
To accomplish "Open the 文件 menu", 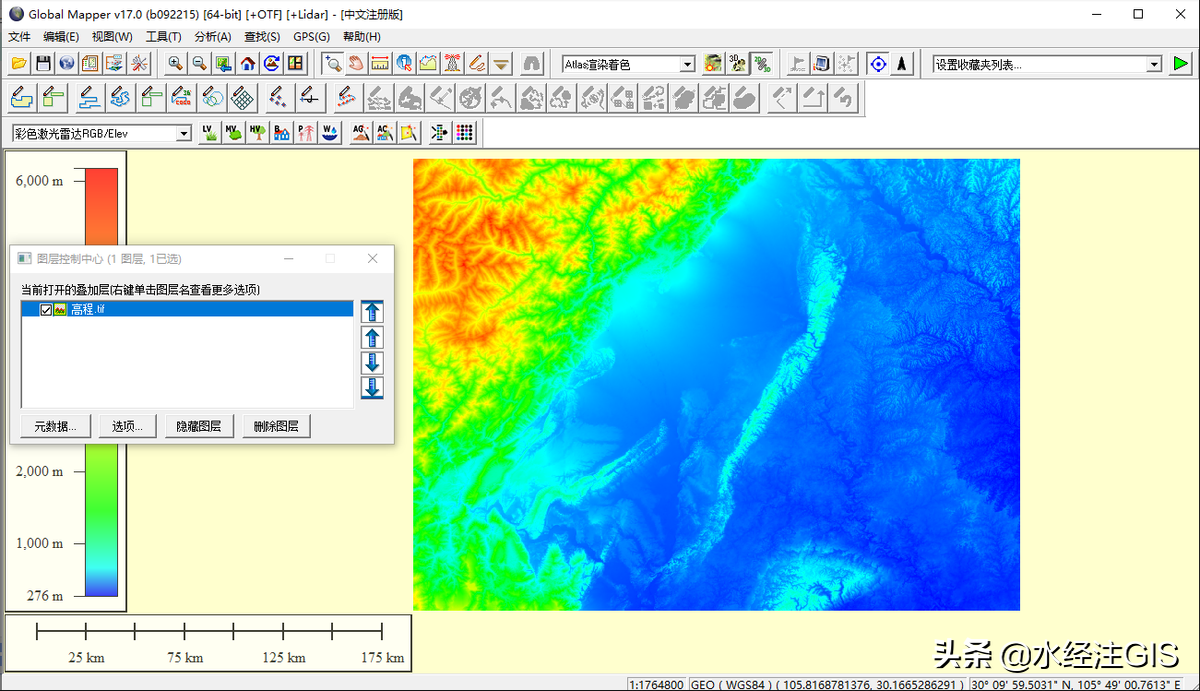I will (19, 37).
